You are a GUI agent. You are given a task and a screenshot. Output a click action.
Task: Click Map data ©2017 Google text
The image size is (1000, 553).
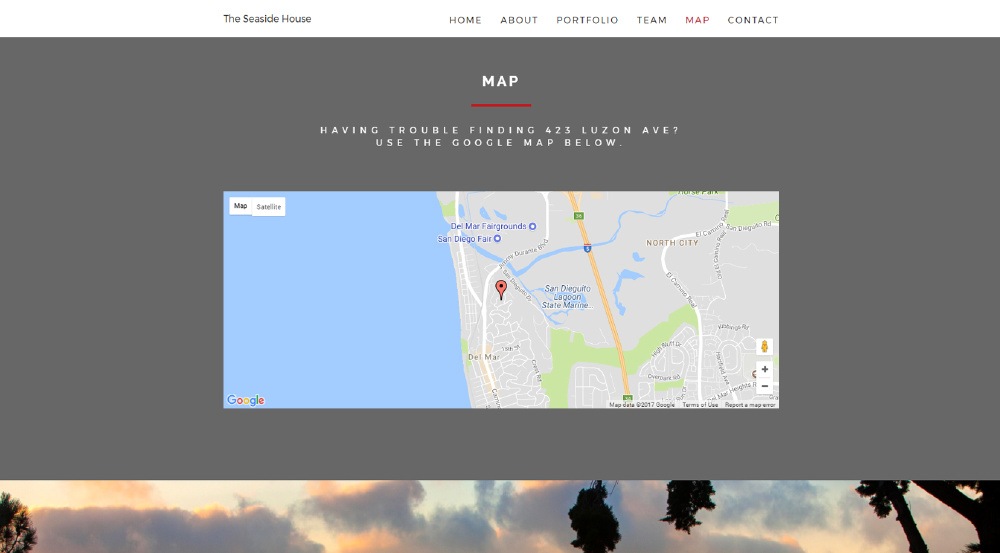642,404
